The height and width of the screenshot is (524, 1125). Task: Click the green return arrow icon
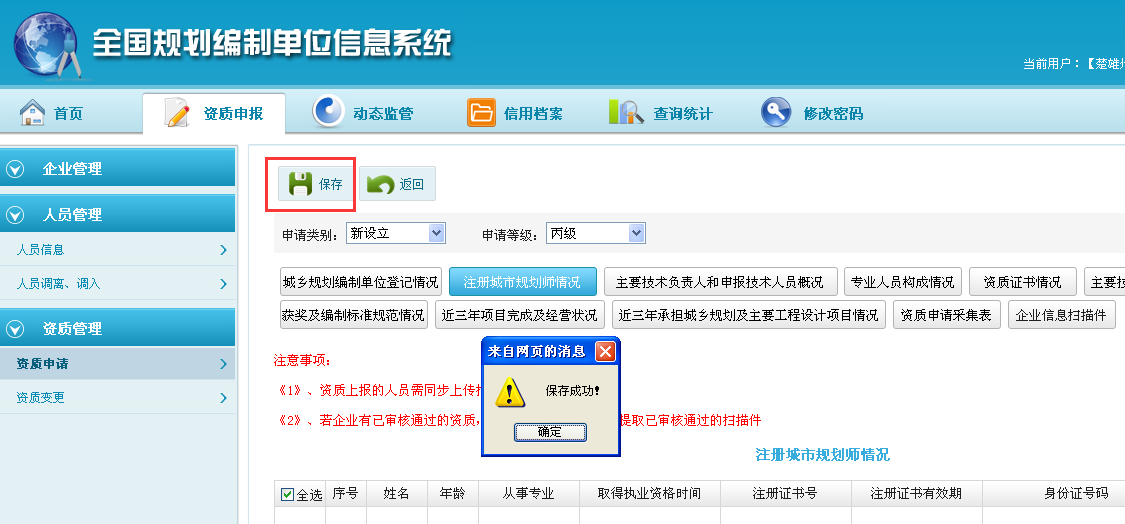[x=380, y=184]
